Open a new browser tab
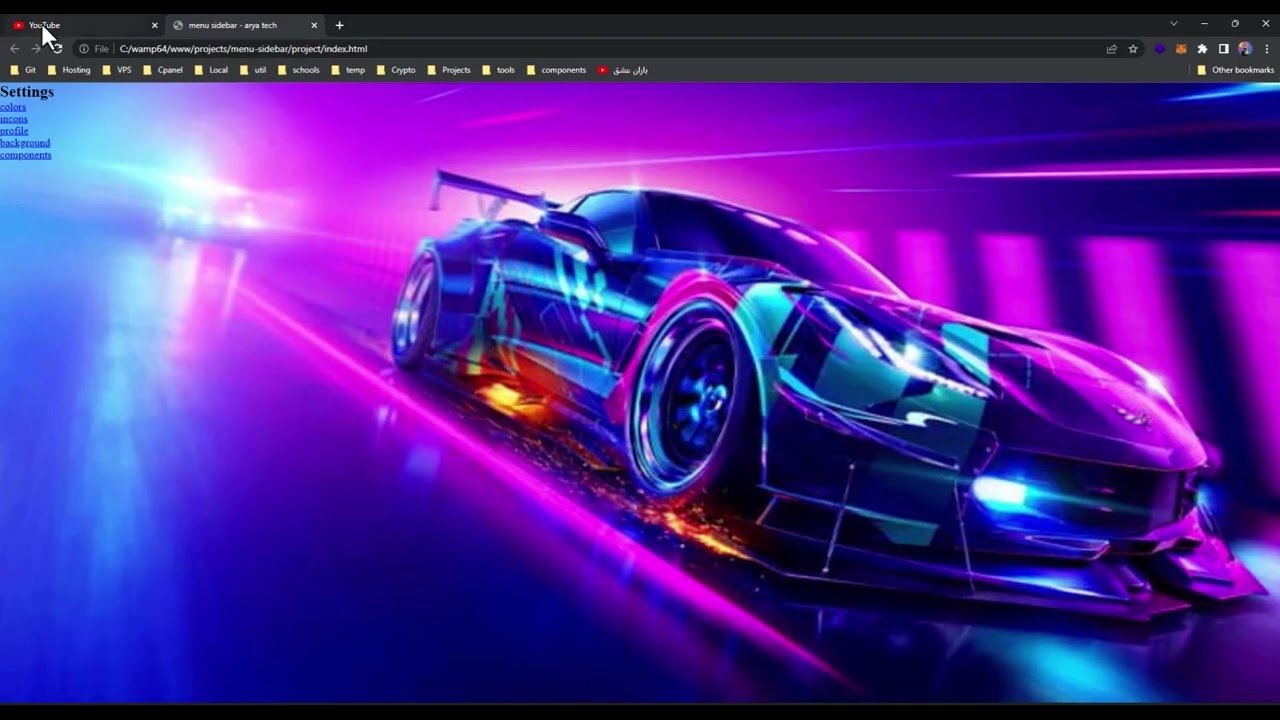The height and width of the screenshot is (720, 1280). pyautogui.click(x=339, y=25)
